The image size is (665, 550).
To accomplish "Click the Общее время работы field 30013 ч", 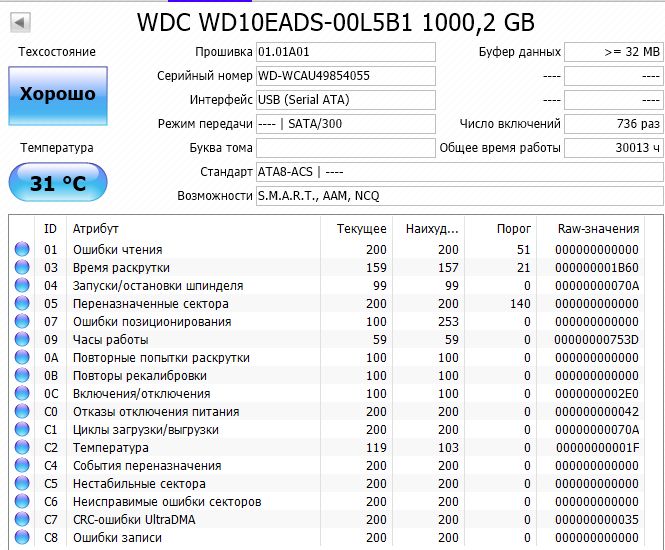I will [614, 148].
